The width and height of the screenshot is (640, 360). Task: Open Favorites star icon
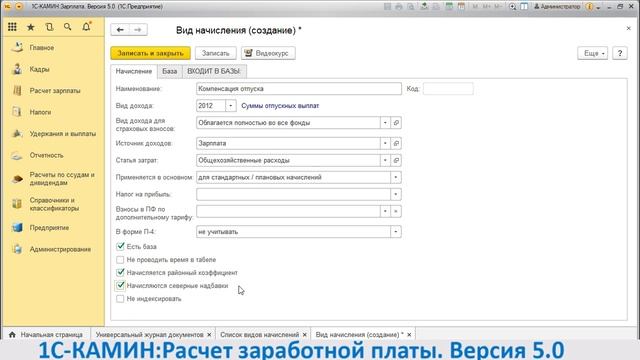tap(31, 27)
